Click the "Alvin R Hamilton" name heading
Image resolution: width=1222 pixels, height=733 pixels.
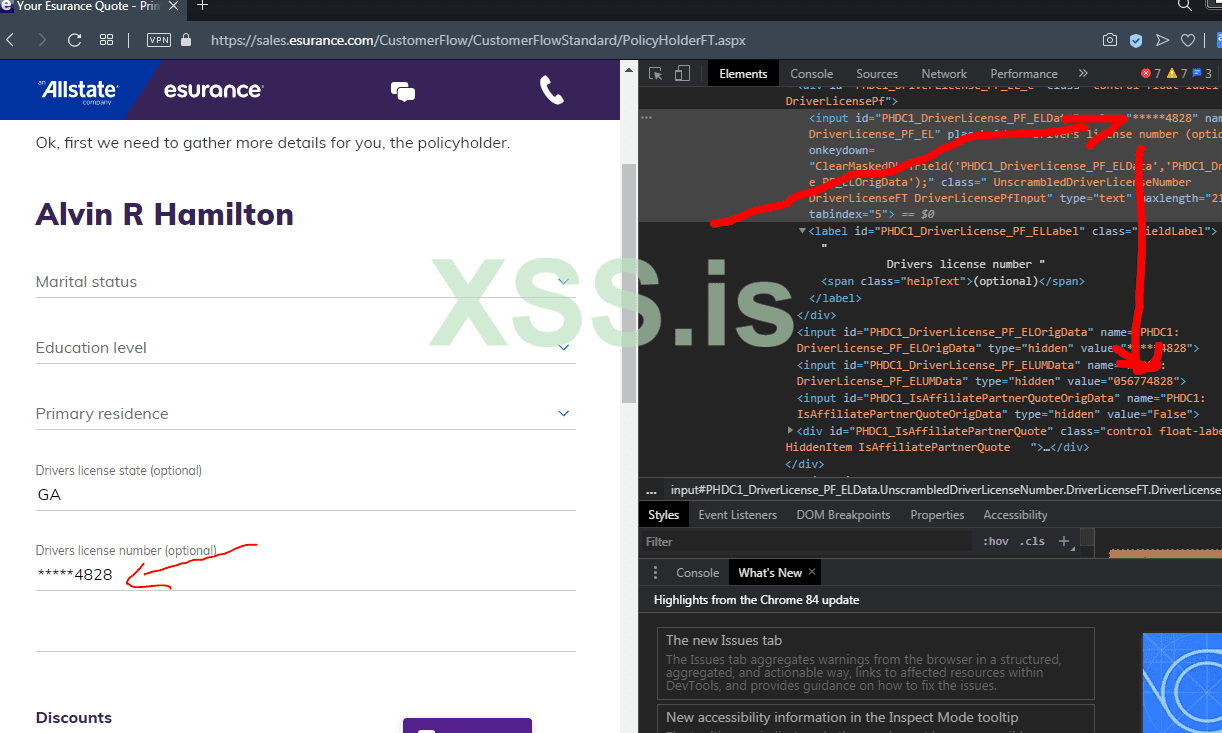point(165,215)
